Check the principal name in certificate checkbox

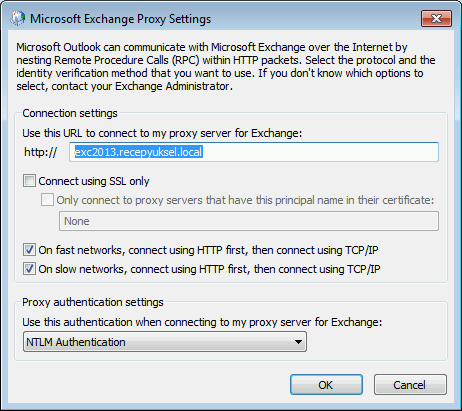click(47, 200)
